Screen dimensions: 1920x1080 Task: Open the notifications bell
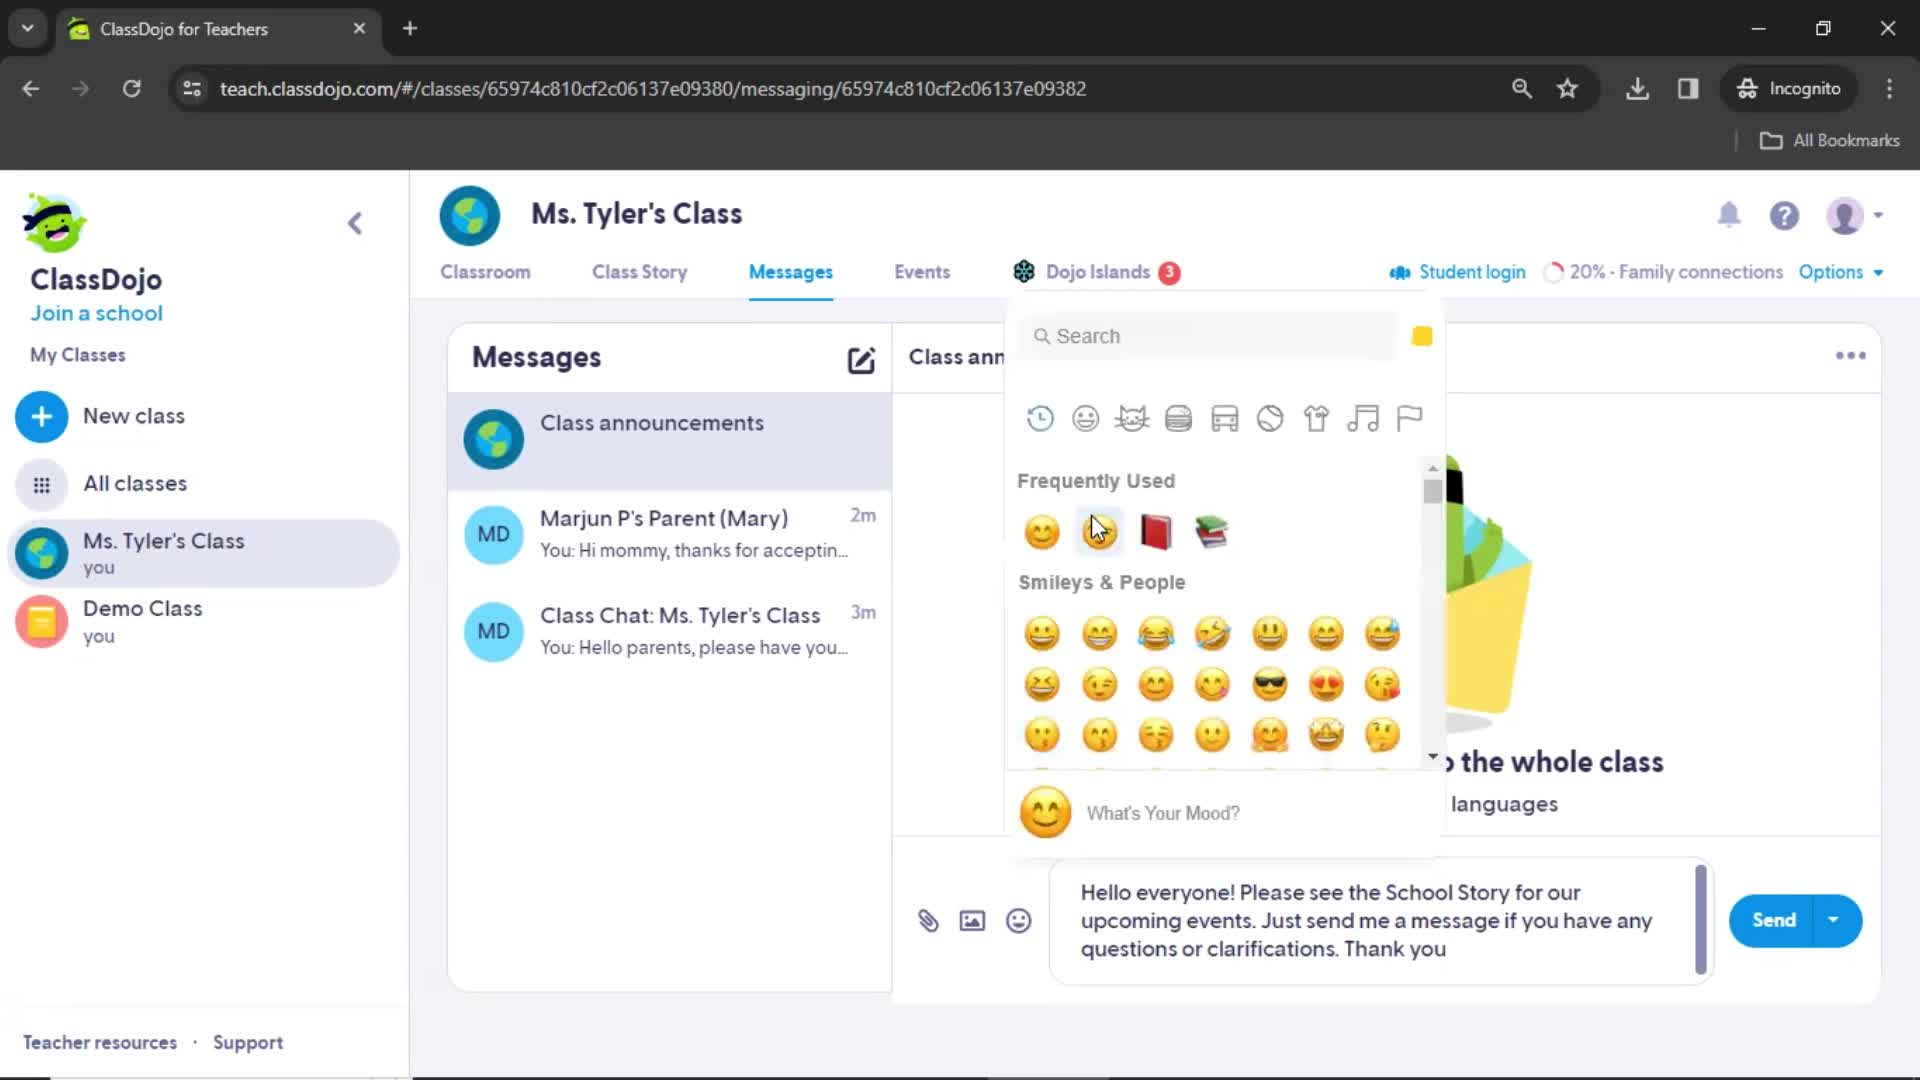pyautogui.click(x=1729, y=214)
